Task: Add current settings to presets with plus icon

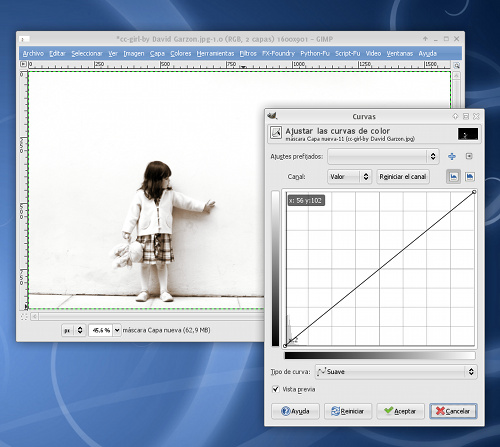Action: [x=452, y=156]
